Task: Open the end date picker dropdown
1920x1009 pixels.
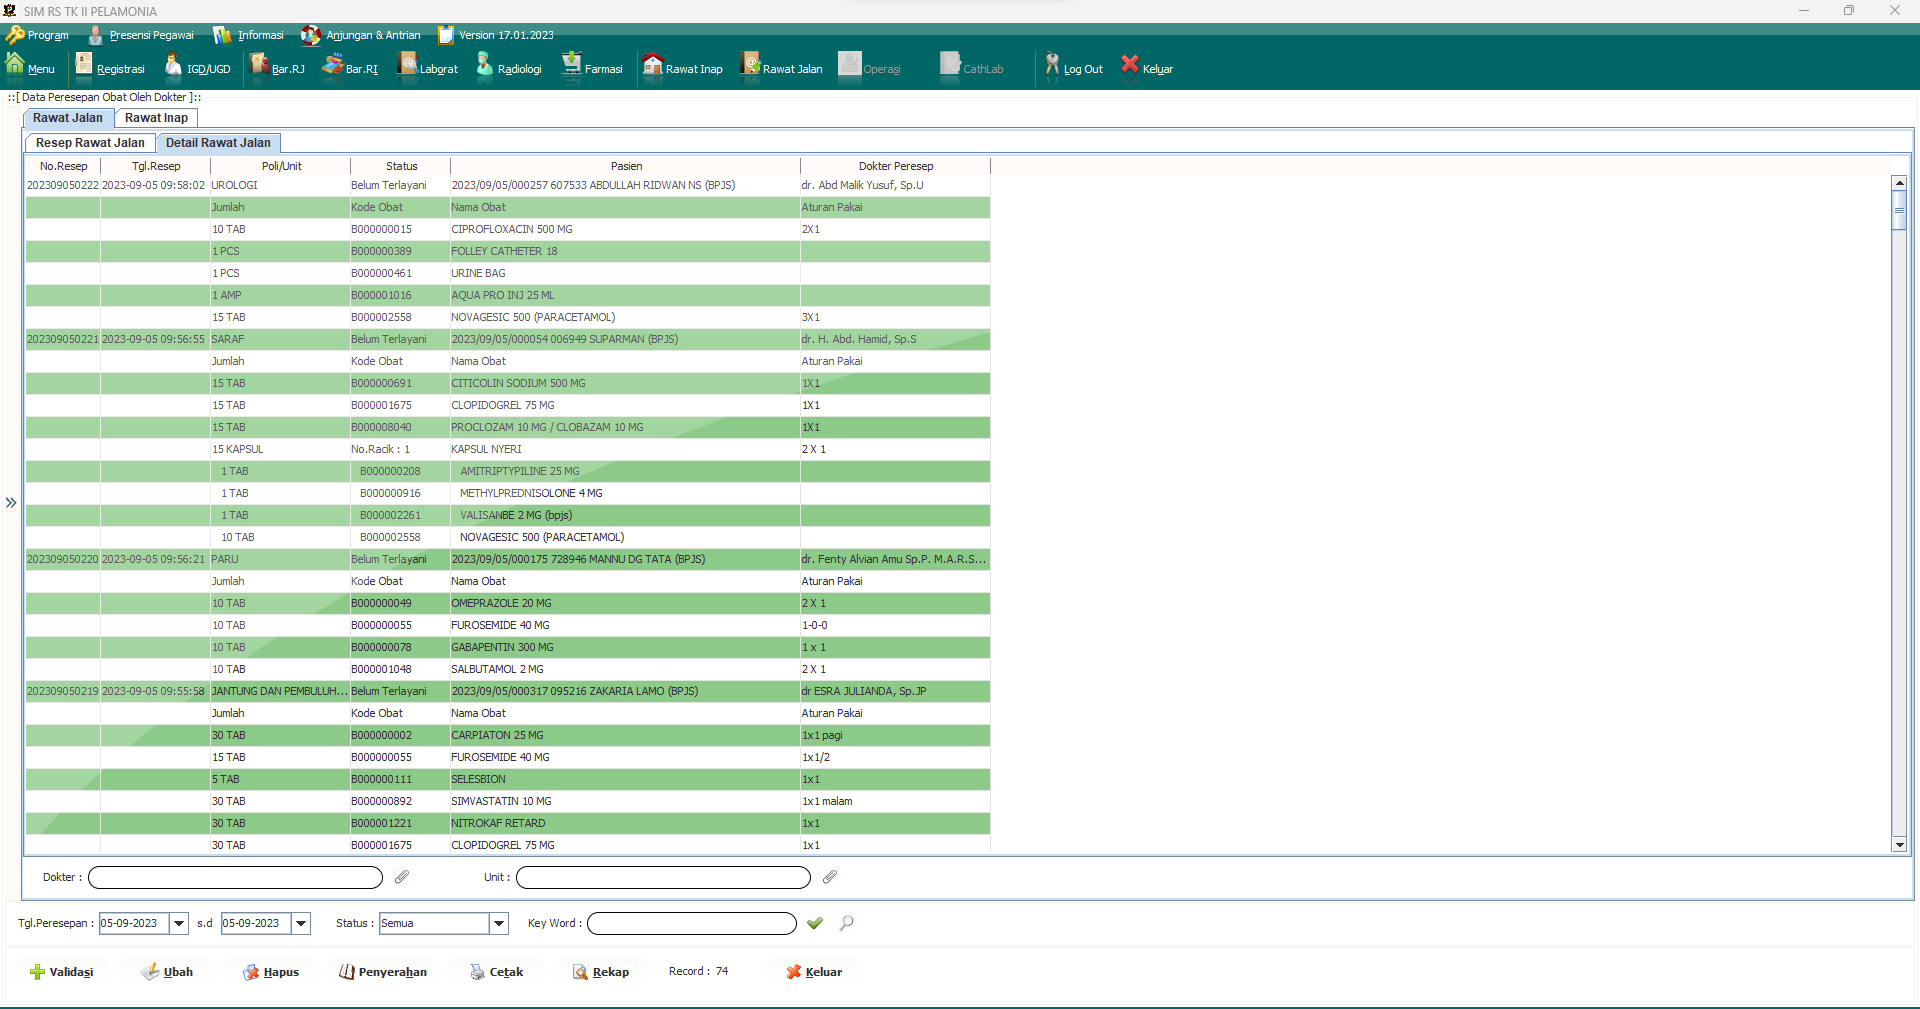Action: (301, 923)
